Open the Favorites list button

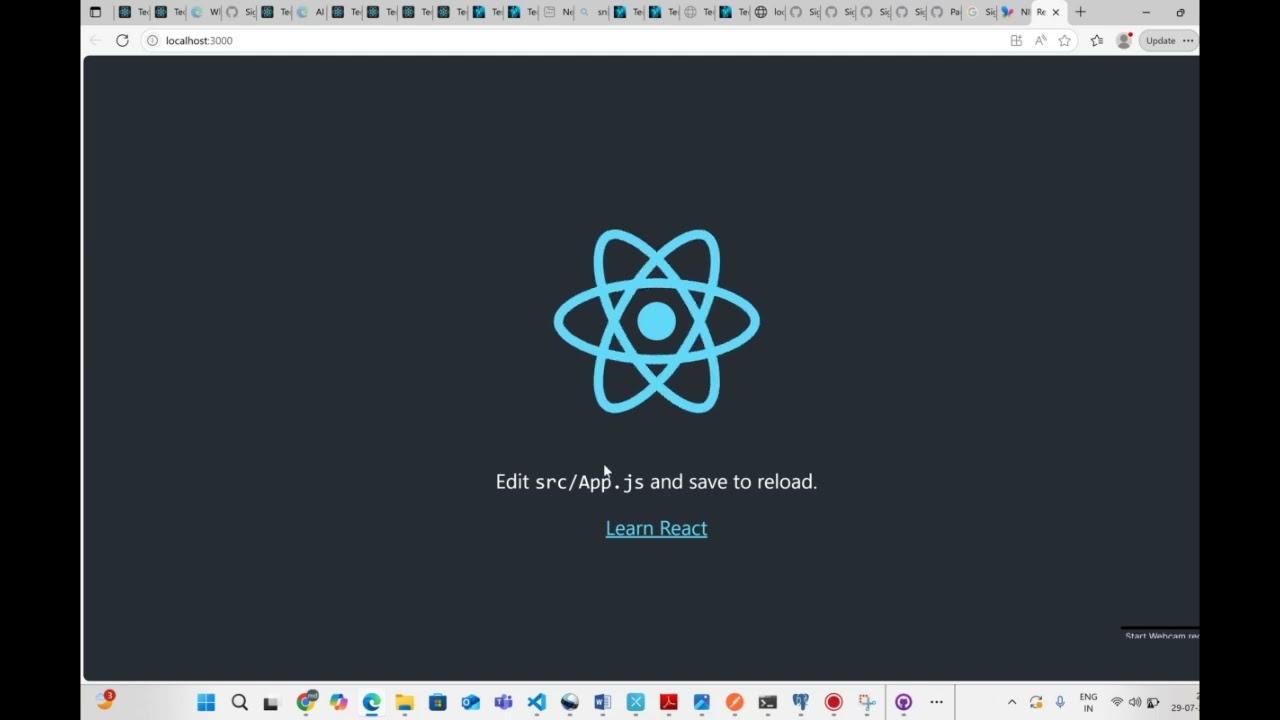[x=1097, y=41]
